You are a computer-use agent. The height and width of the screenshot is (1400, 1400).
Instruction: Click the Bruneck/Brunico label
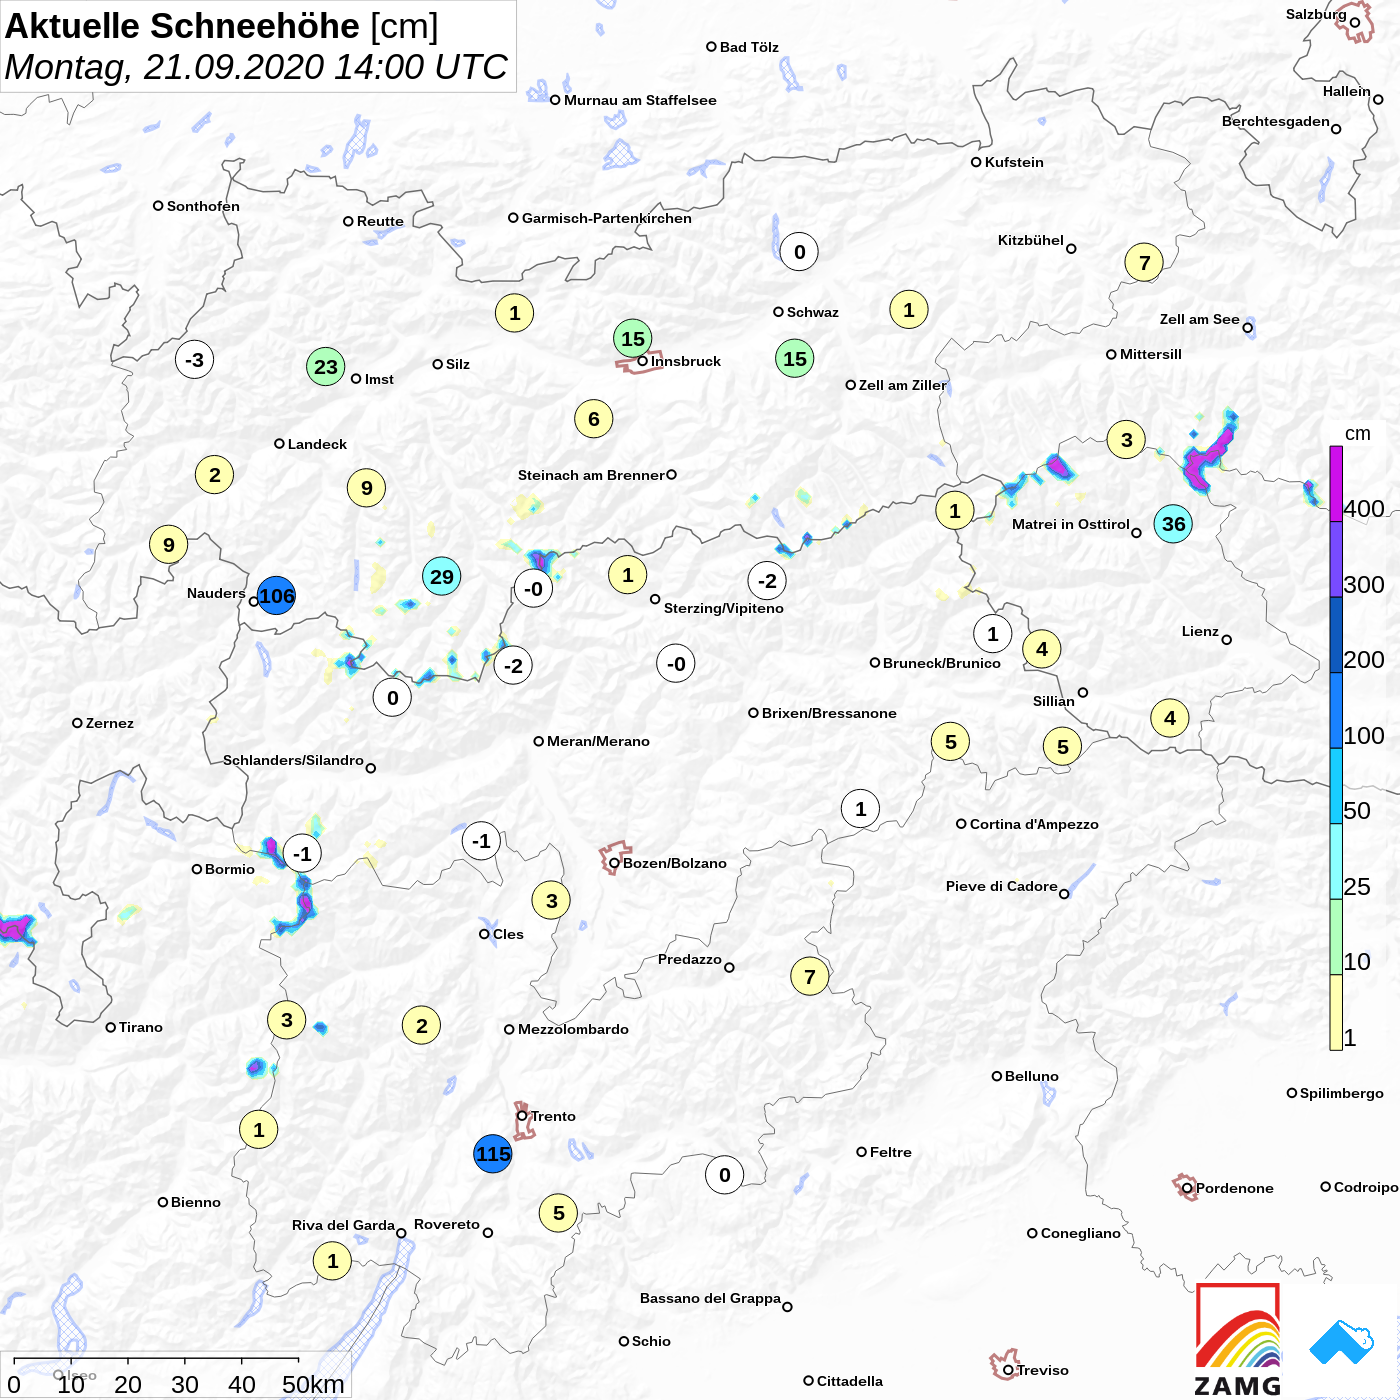click(x=942, y=663)
